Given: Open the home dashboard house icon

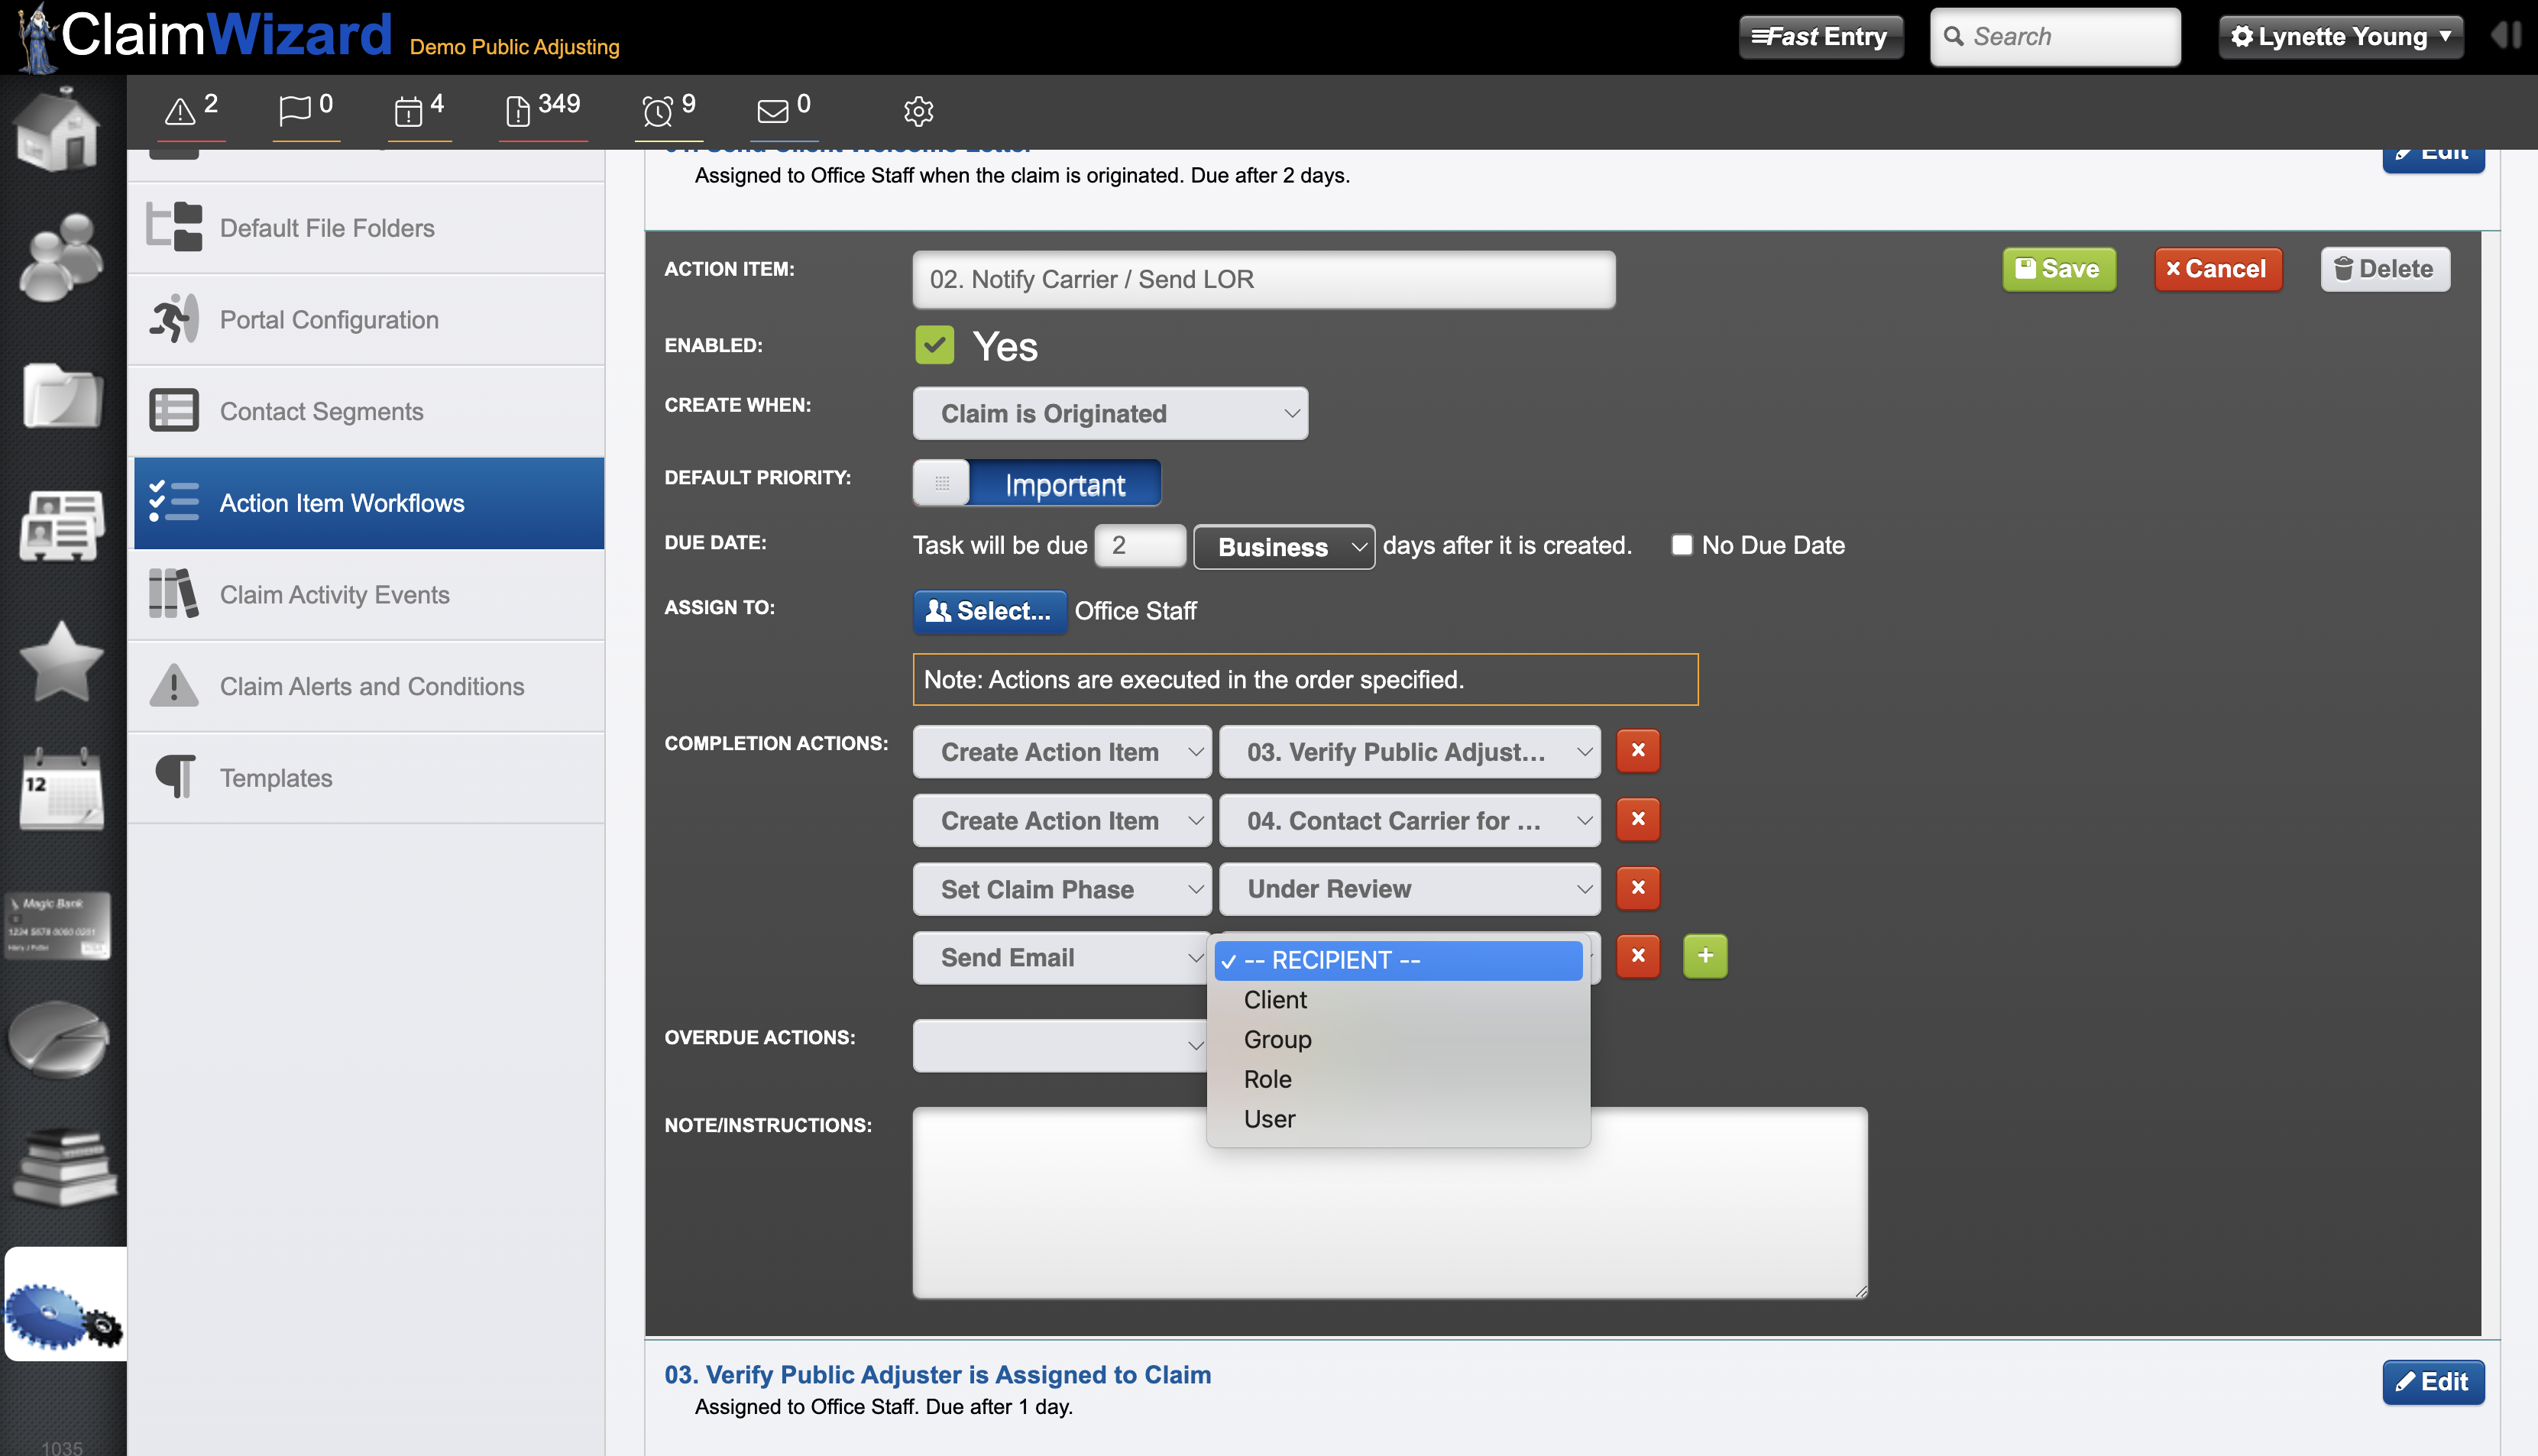Looking at the screenshot, I should (x=58, y=129).
